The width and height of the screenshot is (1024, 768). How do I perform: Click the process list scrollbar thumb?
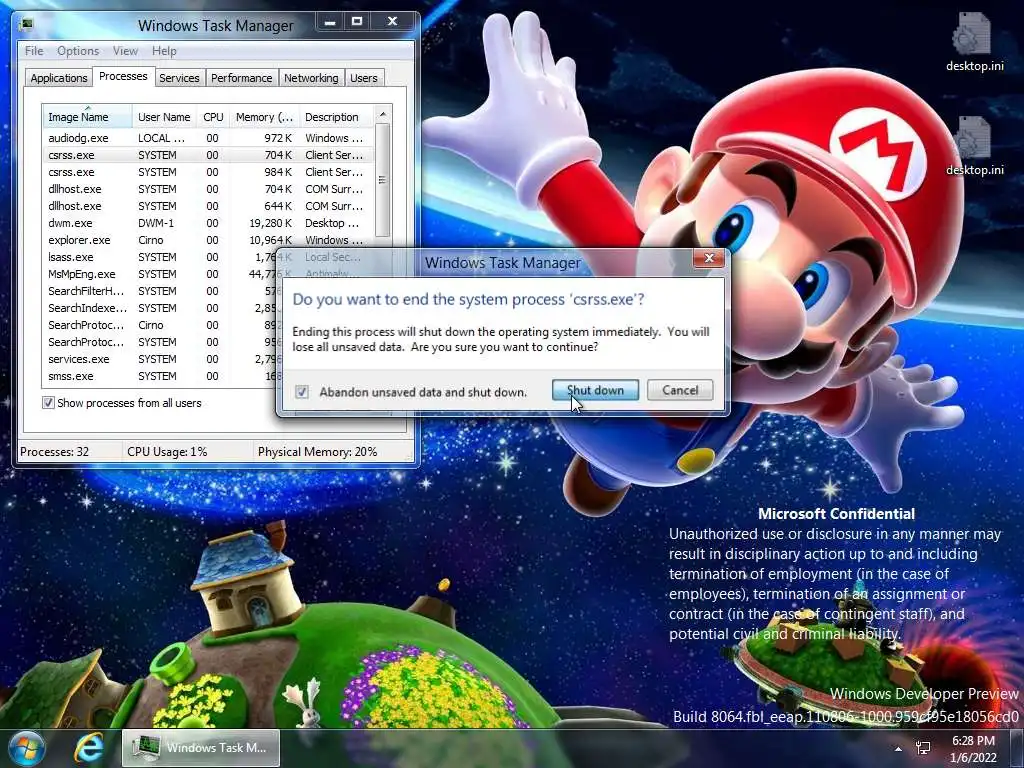click(x=383, y=180)
